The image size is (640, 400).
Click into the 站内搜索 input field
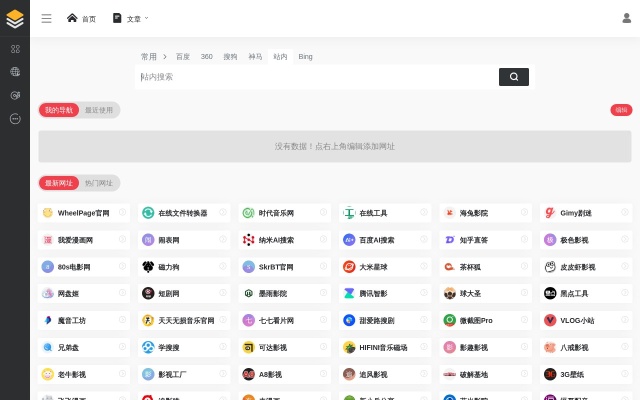click(x=315, y=77)
